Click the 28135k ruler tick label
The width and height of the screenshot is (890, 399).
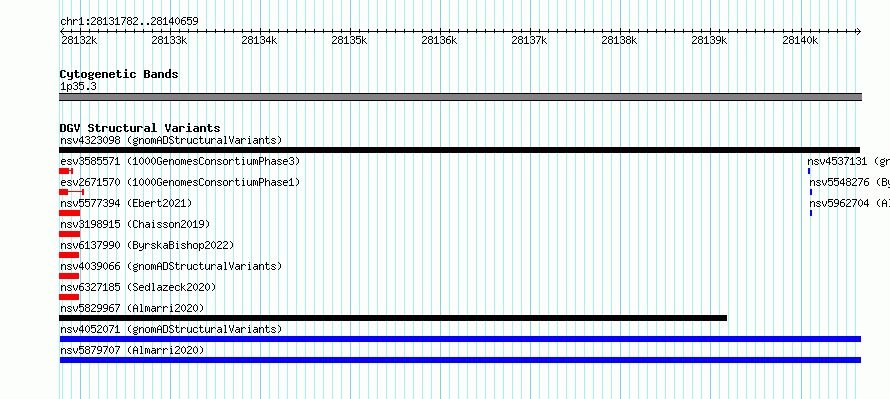[350, 40]
